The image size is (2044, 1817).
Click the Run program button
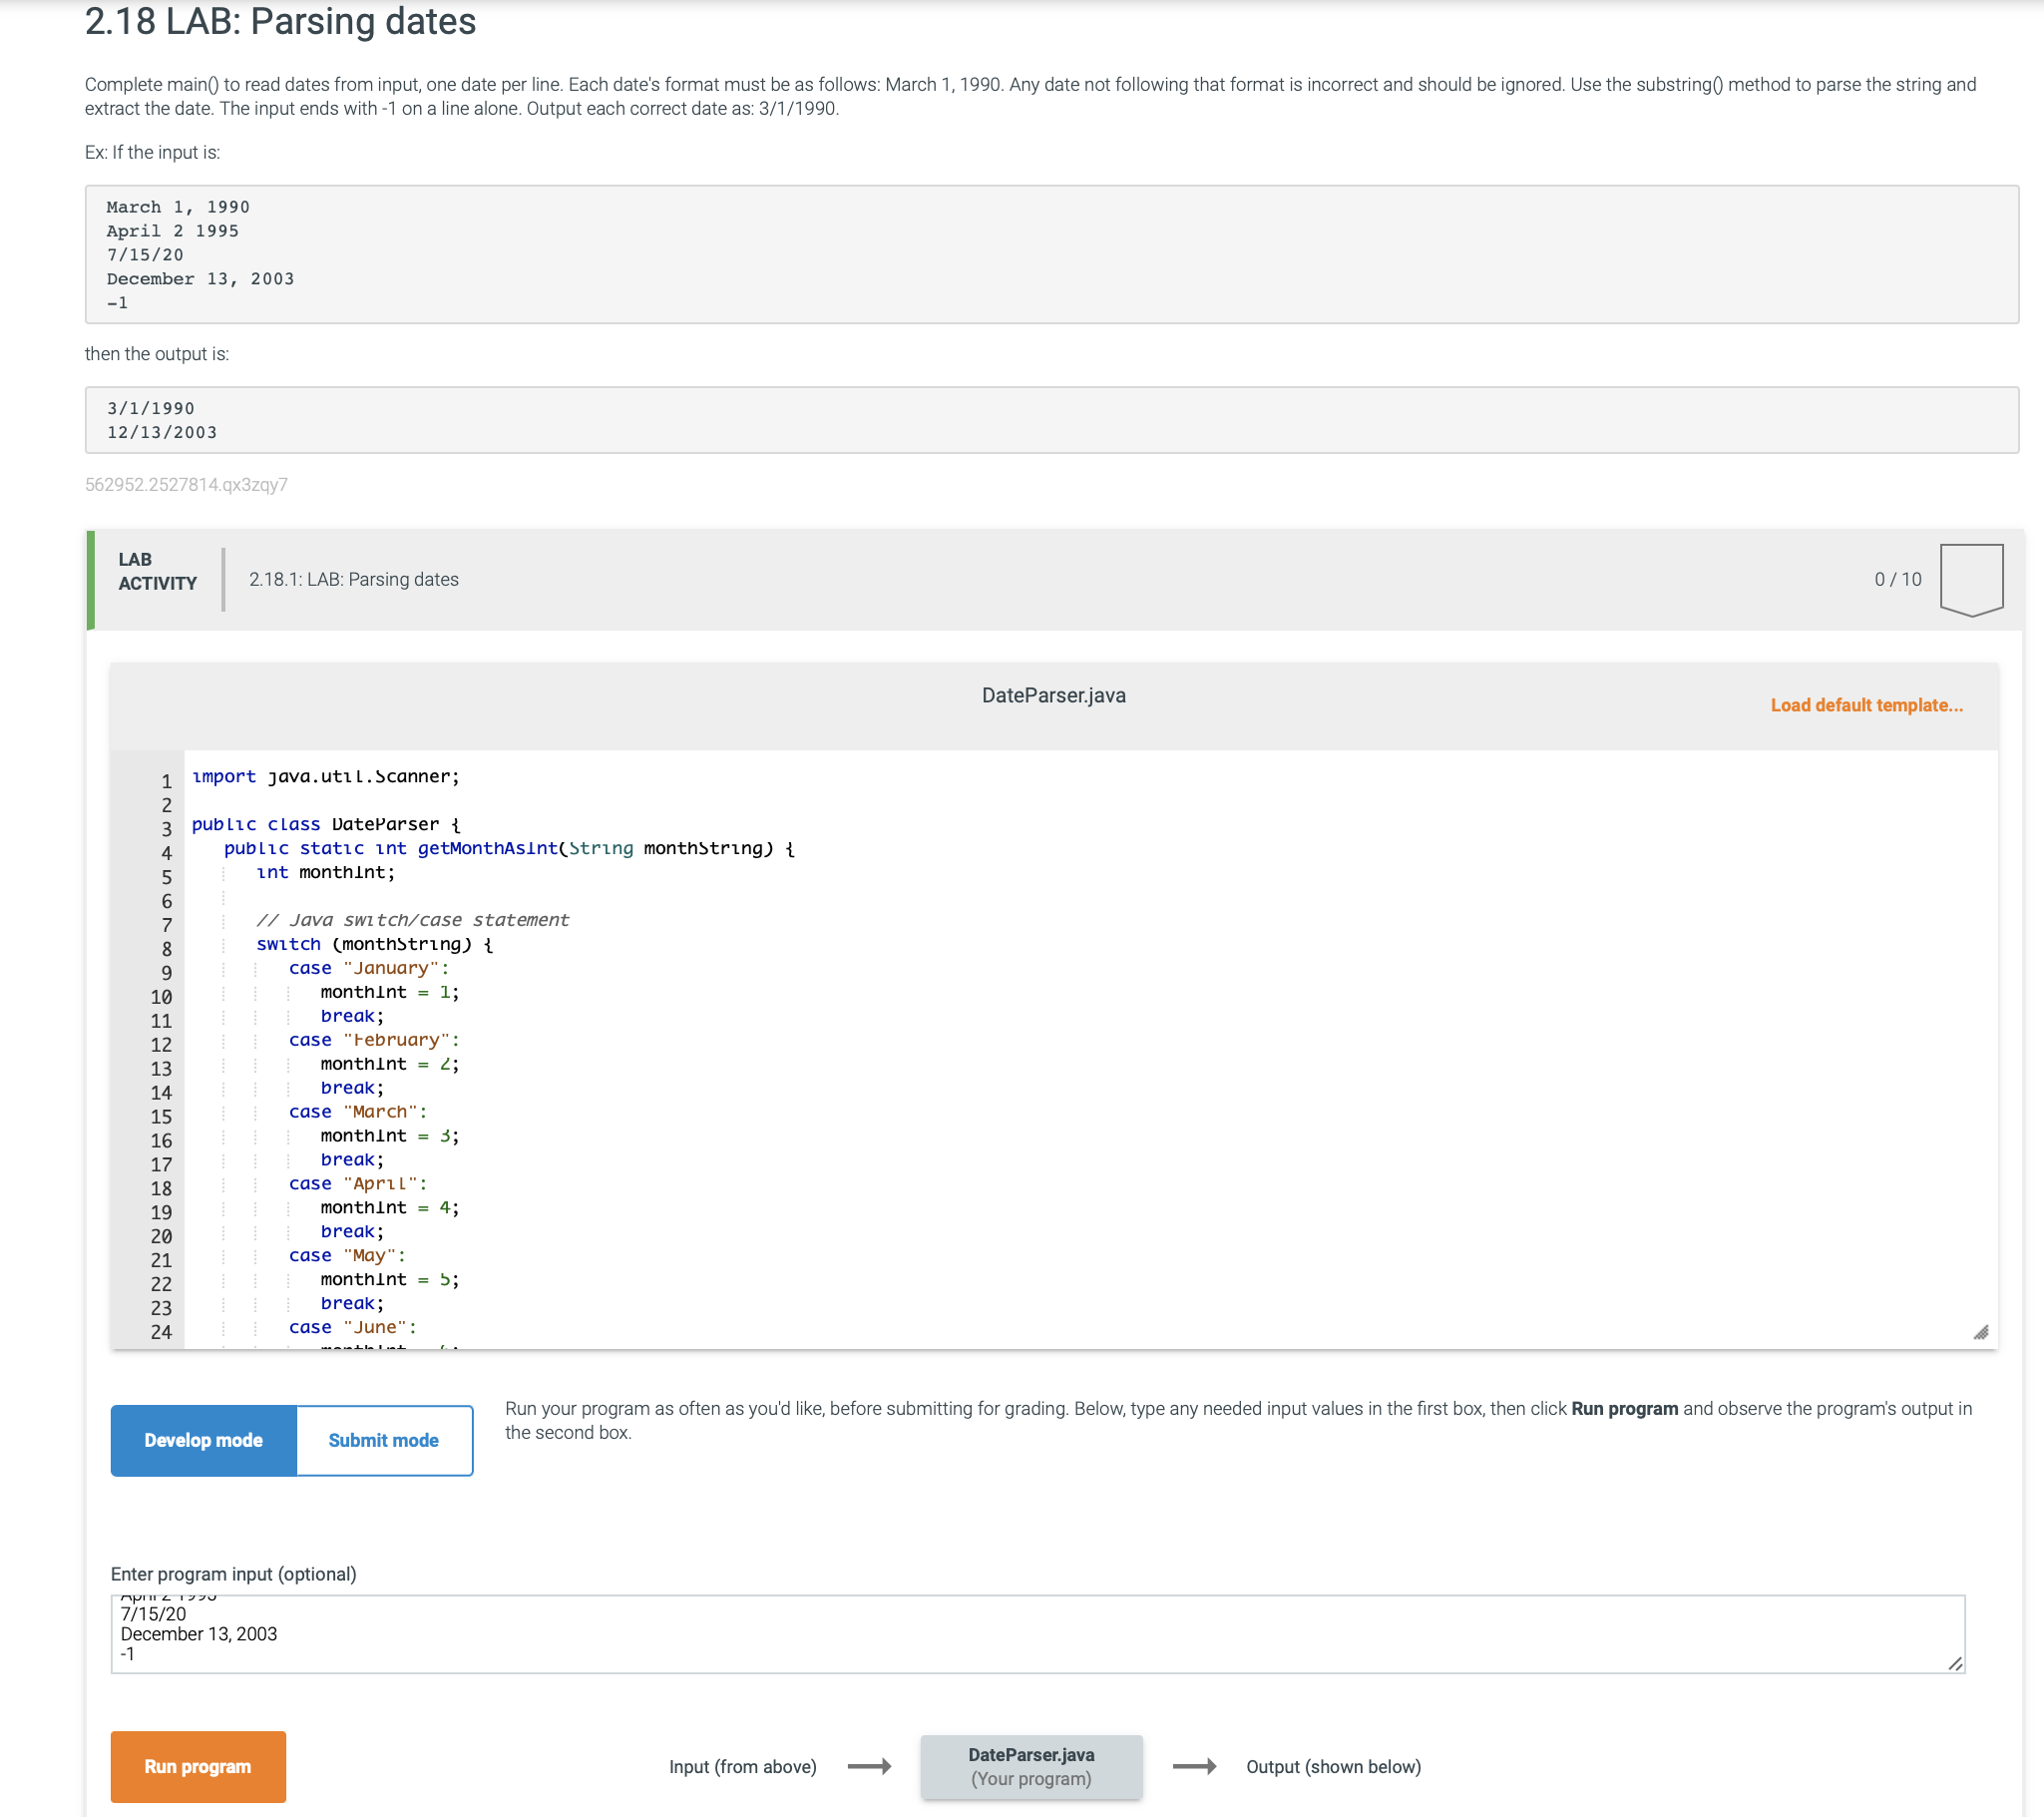tap(197, 1766)
